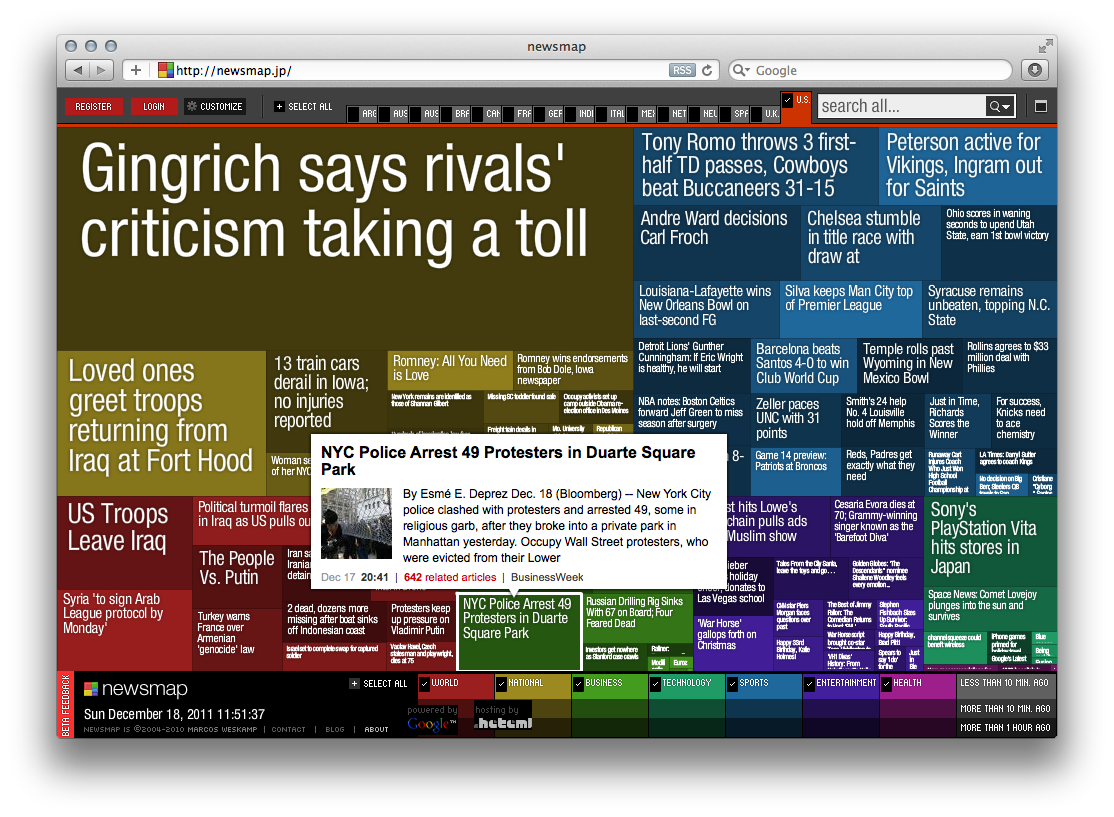Click the Safari reload page icon
The image size is (1114, 817).
coord(708,70)
